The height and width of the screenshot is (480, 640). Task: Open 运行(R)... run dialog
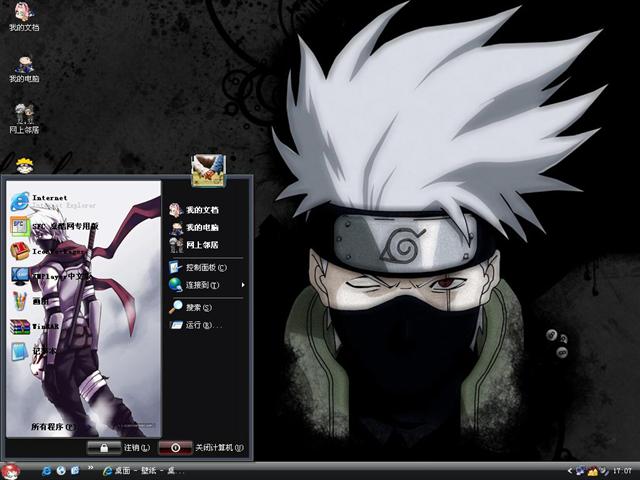(x=196, y=325)
